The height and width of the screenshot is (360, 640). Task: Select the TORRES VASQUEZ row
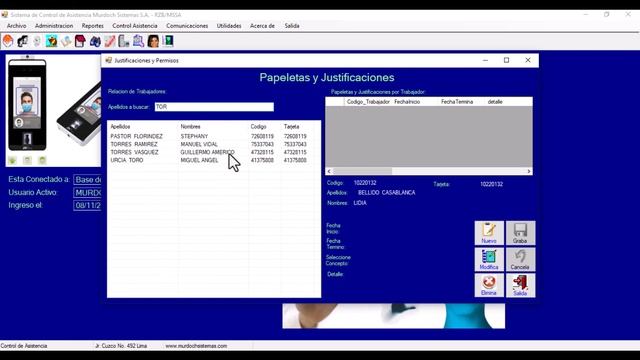tap(213, 152)
